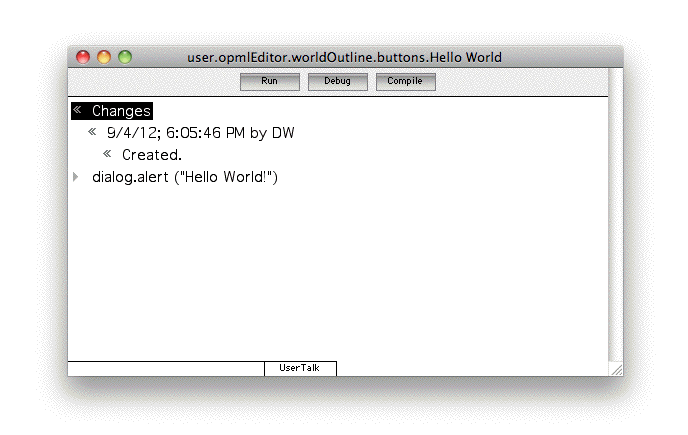Compile the script with Compile button
Image resolution: width=688 pixels, height=435 pixels.
[405, 82]
